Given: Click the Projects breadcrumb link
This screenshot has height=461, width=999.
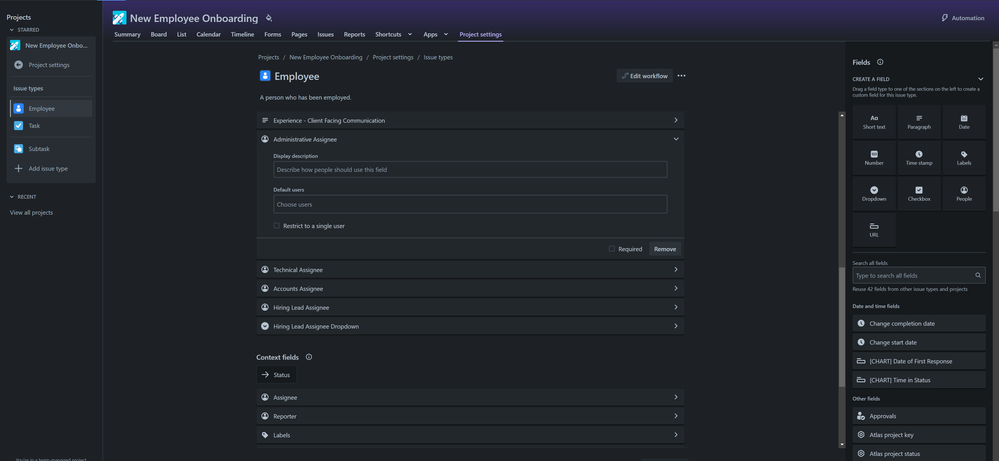Looking at the screenshot, I should 268,57.
